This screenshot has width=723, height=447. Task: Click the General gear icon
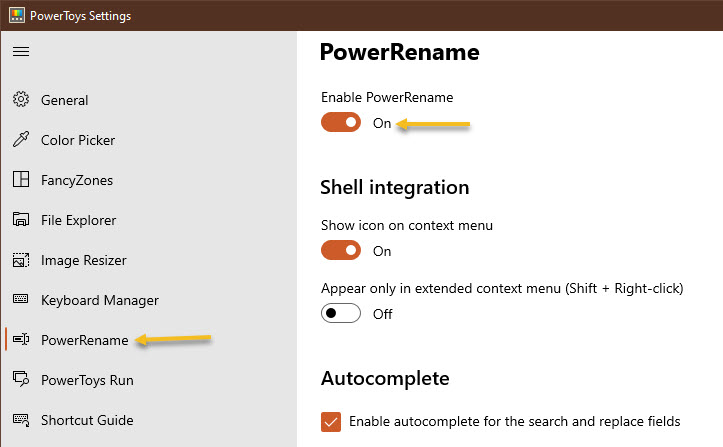[x=20, y=100]
